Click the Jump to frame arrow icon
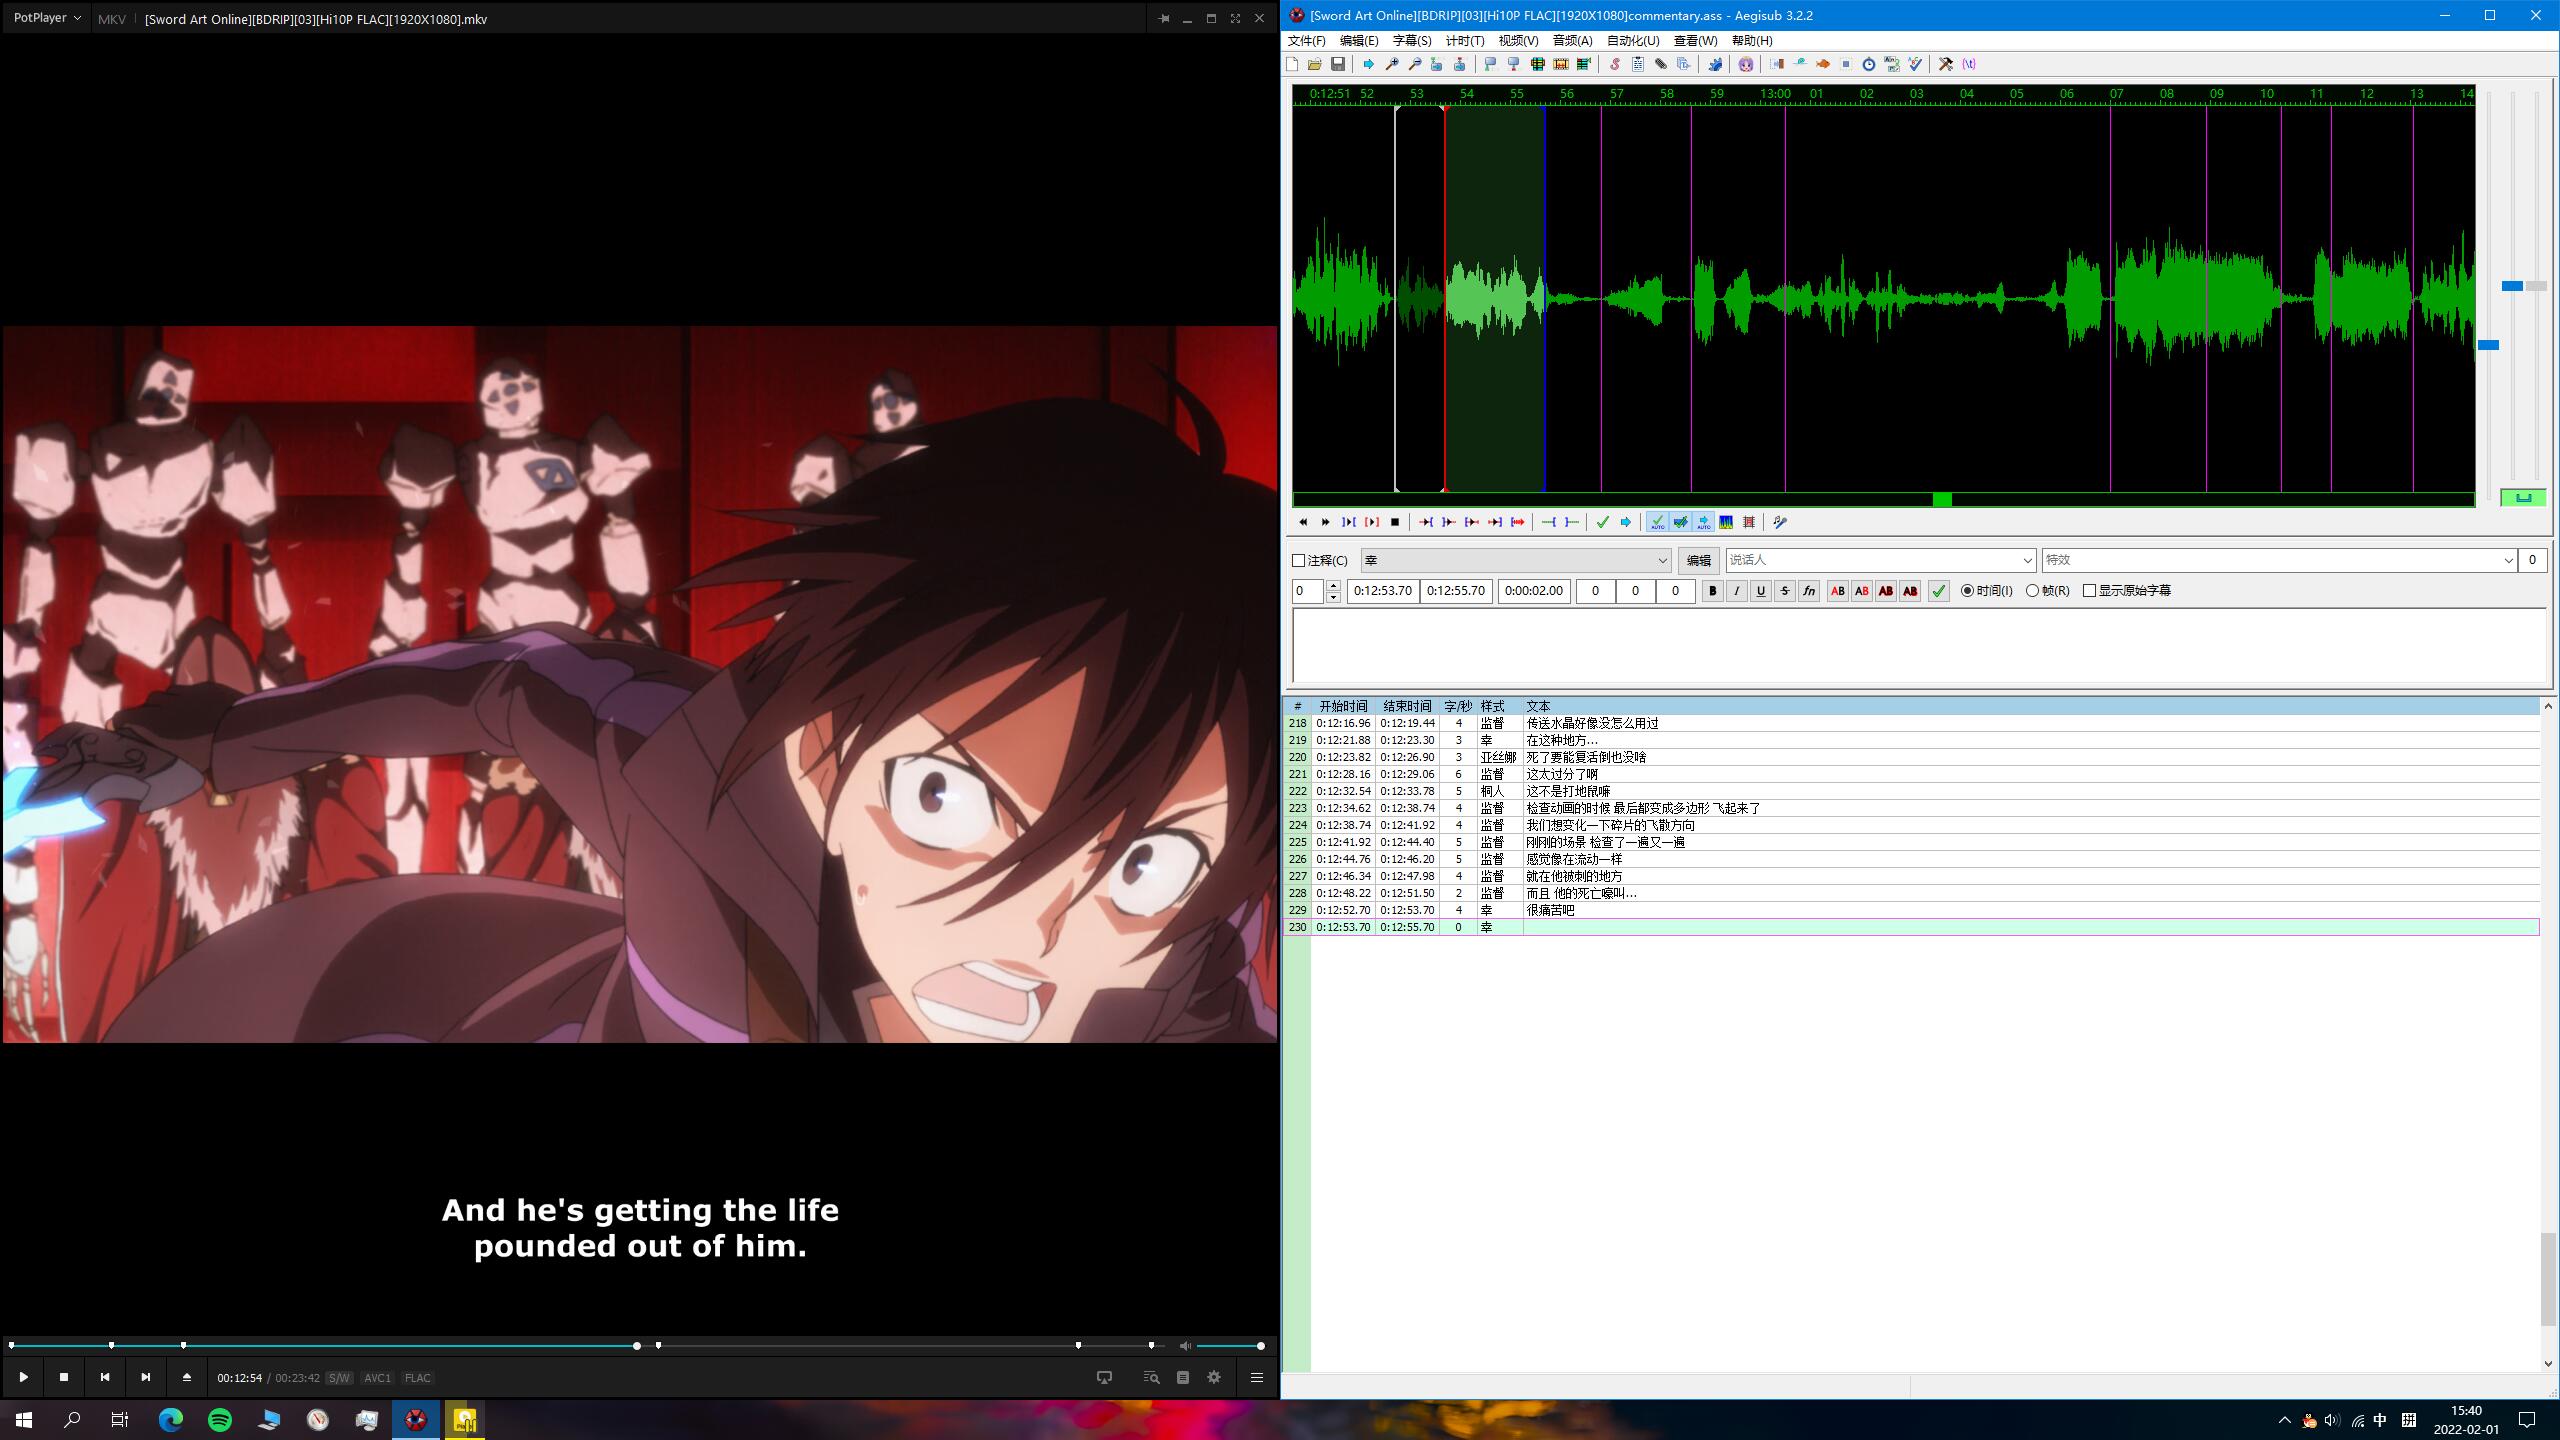Image resolution: width=2560 pixels, height=1440 pixels. [x=1369, y=64]
